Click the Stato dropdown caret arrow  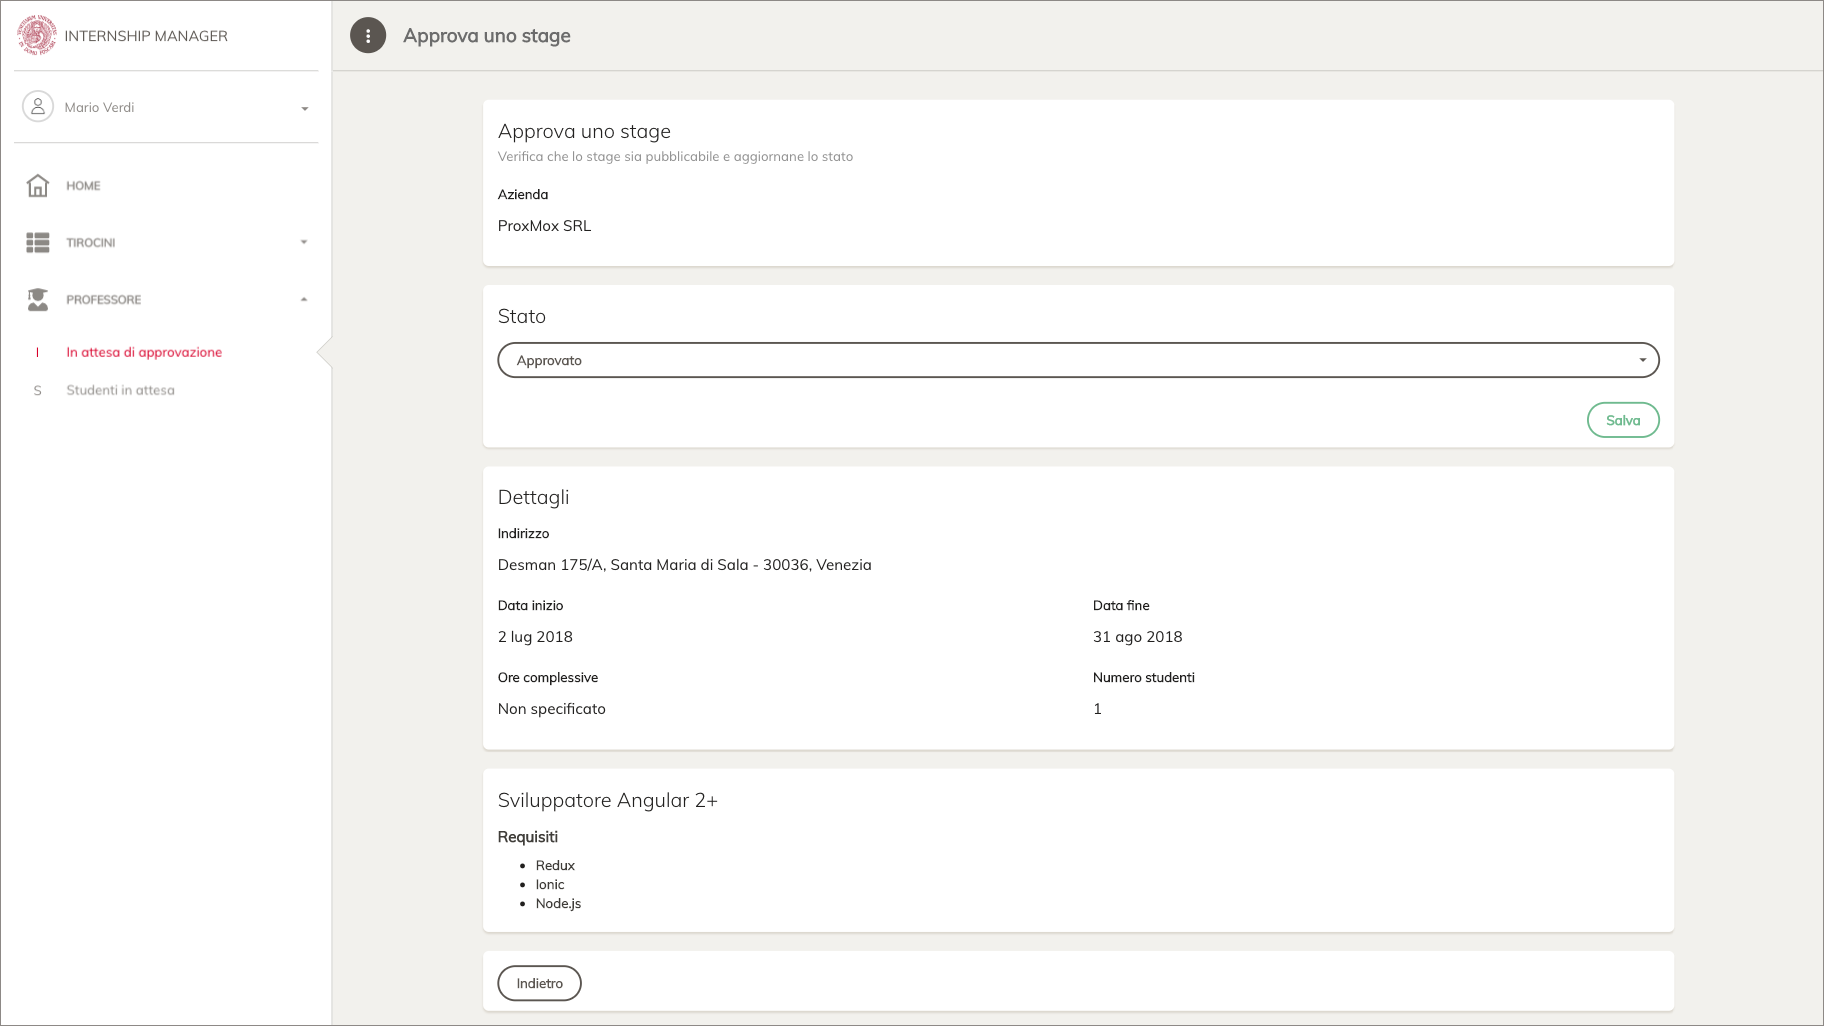tap(1642, 360)
